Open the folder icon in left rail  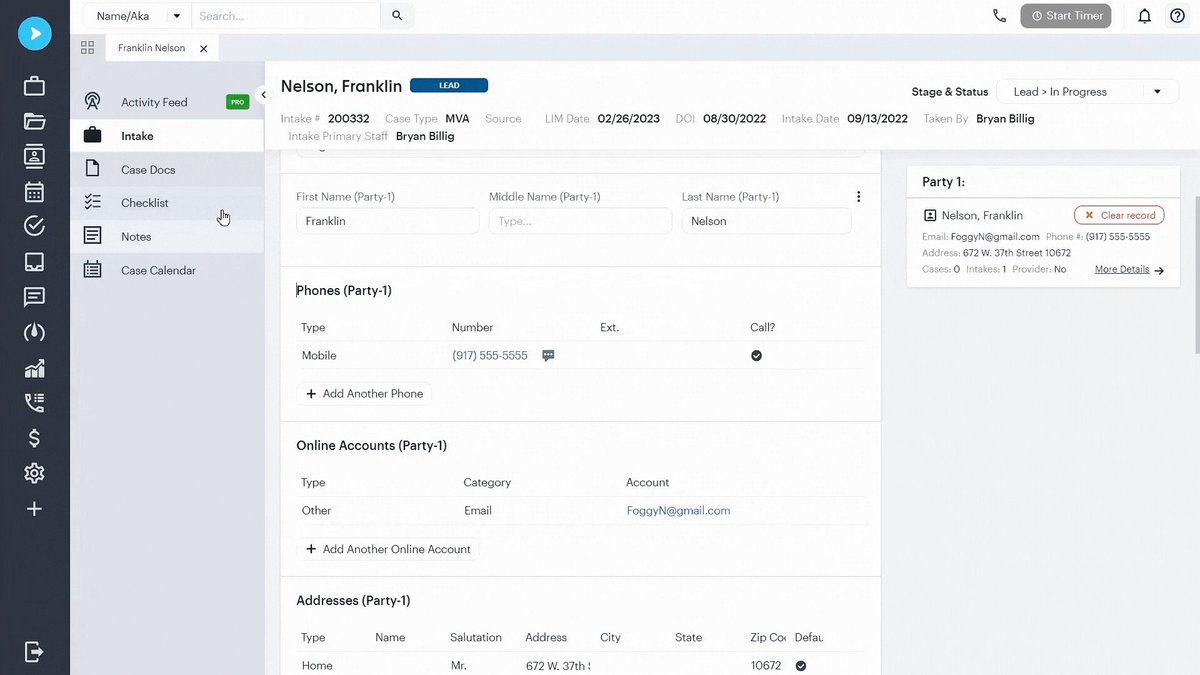[x=34, y=121]
